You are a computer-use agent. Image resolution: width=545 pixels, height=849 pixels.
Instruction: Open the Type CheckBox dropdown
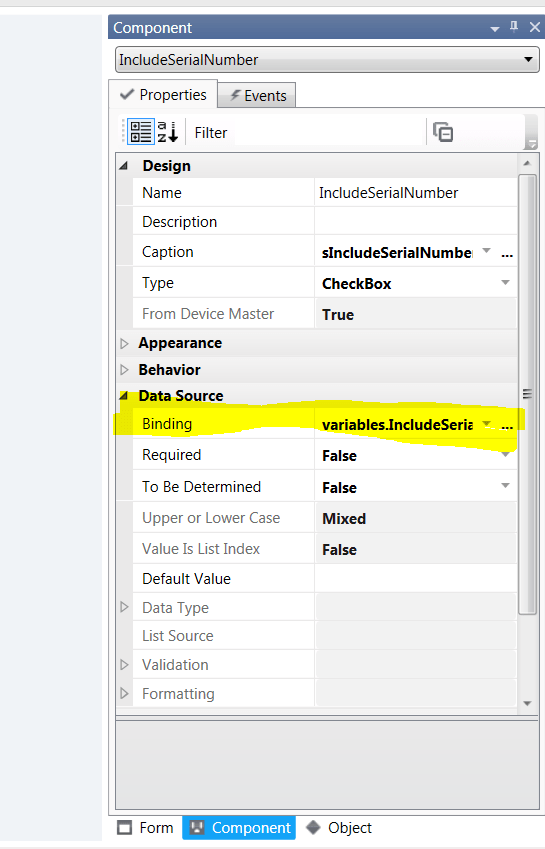(x=505, y=283)
